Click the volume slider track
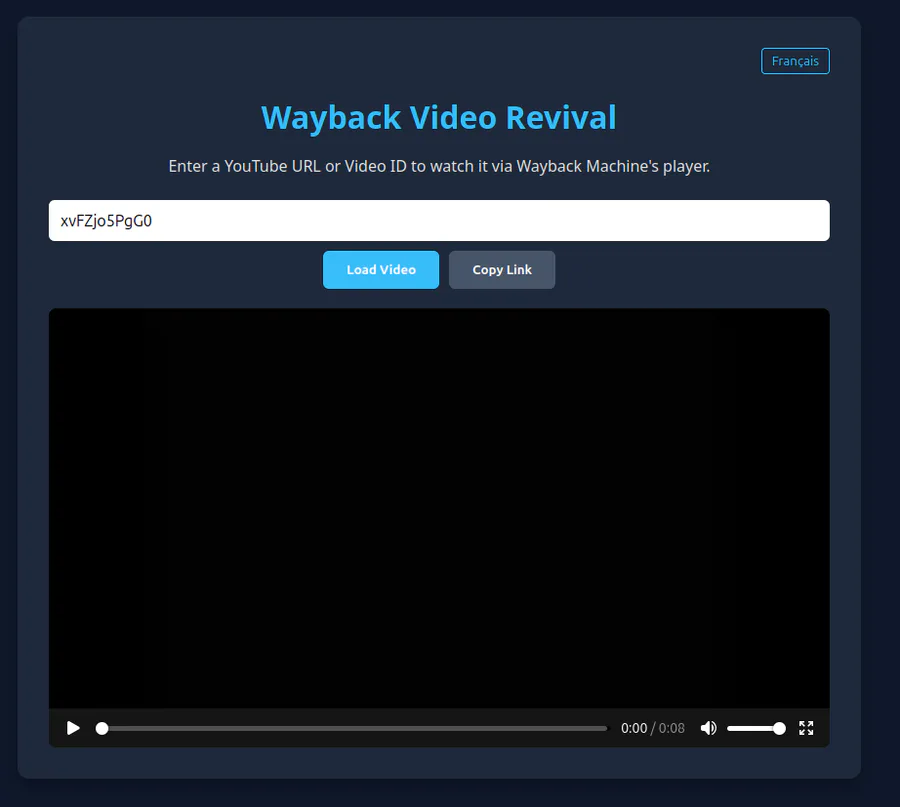Viewport: 900px width, 807px height. click(x=756, y=728)
